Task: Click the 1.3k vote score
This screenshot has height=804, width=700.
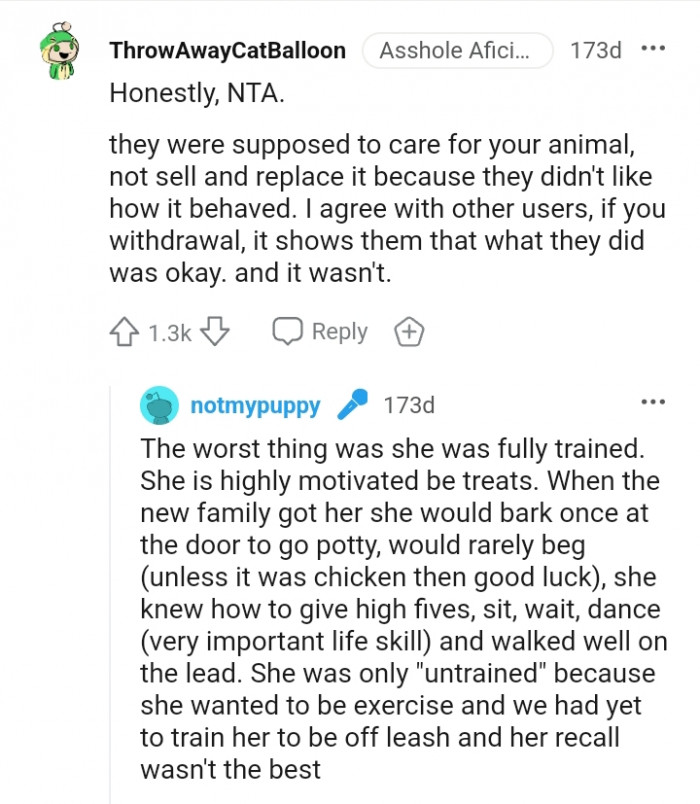Action: (x=169, y=333)
